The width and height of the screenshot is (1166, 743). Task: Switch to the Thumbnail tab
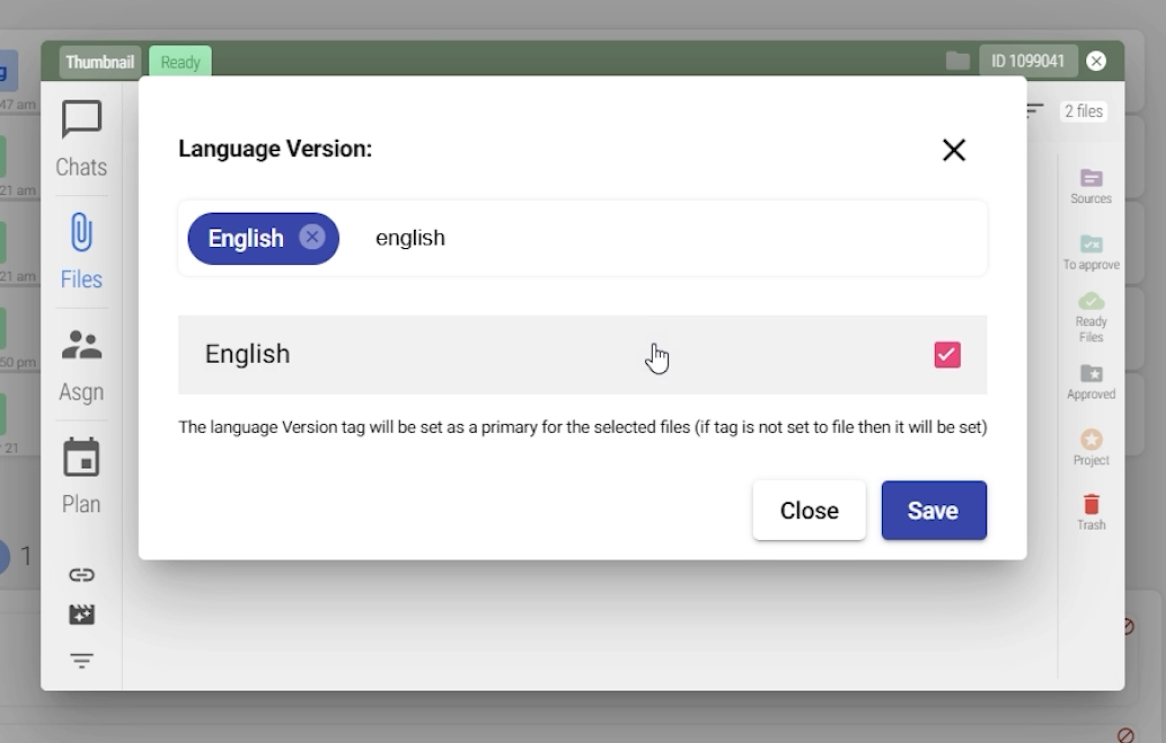point(100,62)
